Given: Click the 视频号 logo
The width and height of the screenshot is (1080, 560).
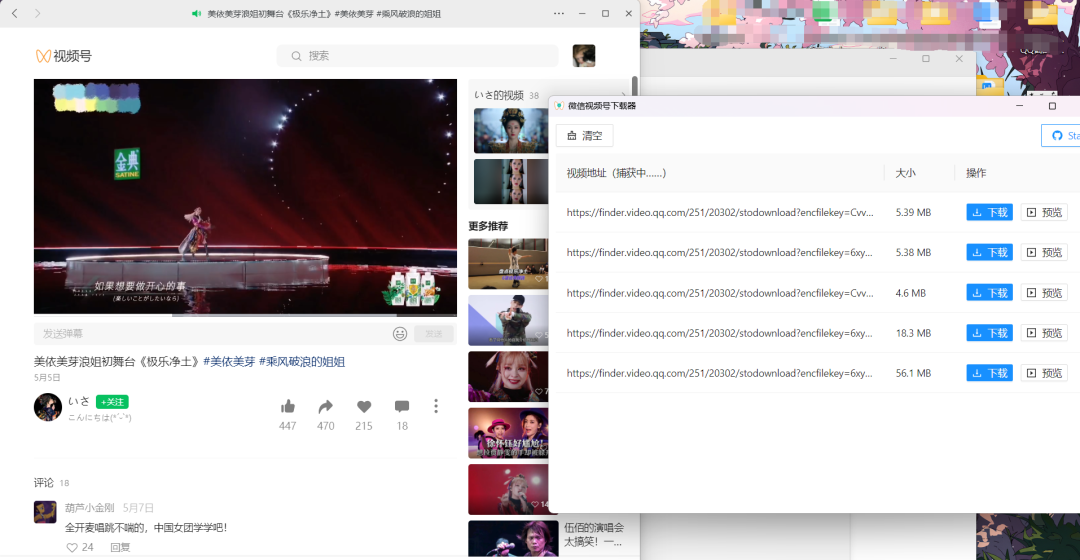Looking at the screenshot, I should pos(63,56).
